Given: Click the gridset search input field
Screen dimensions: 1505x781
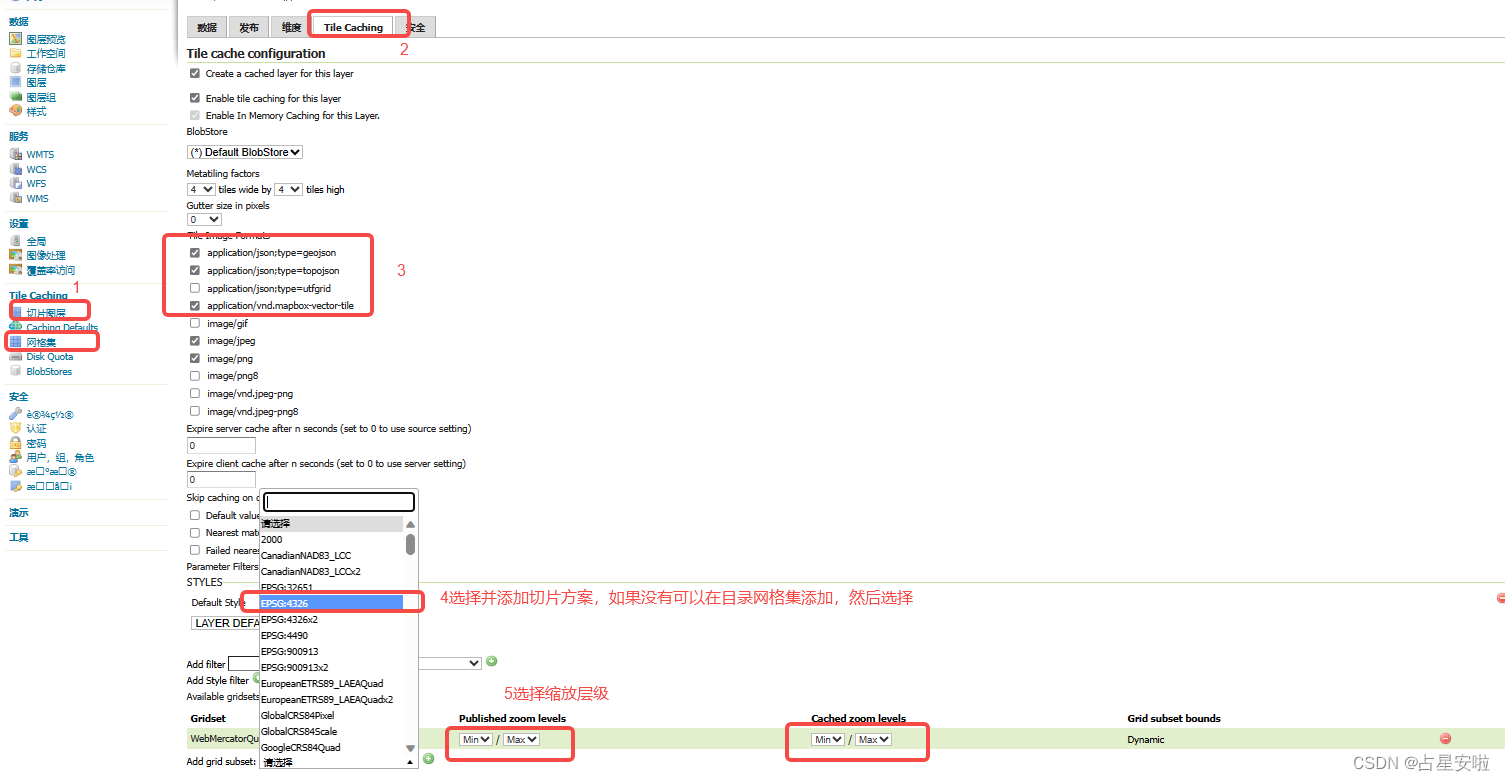Looking at the screenshot, I should tap(339, 502).
